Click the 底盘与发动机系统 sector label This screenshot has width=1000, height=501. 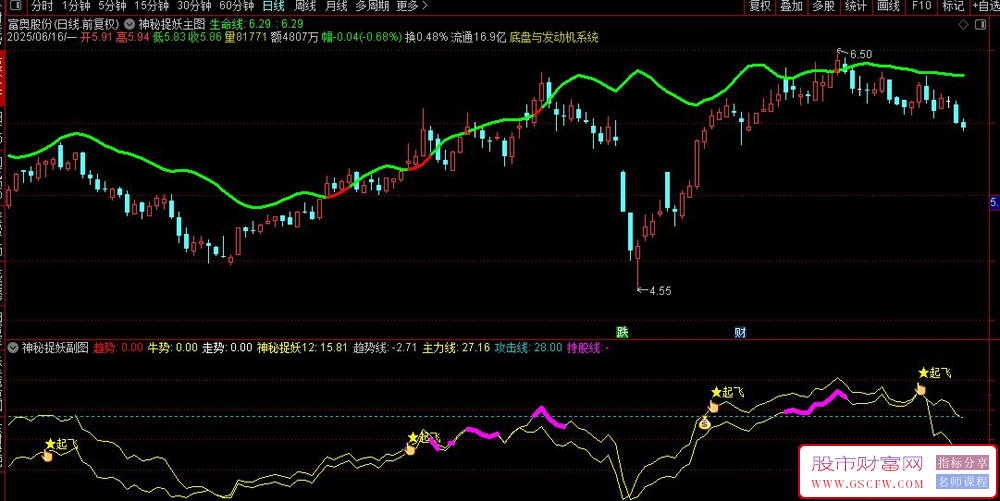coord(554,37)
